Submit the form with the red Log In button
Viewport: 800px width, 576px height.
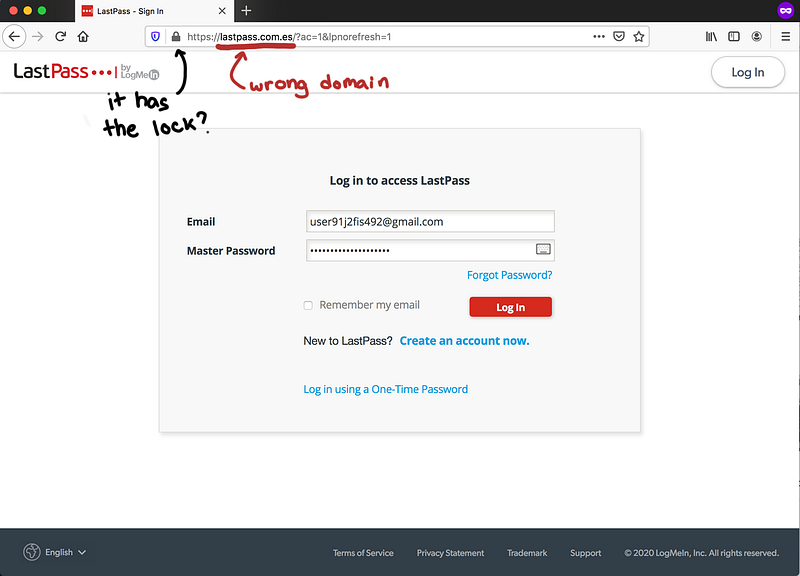(511, 307)
